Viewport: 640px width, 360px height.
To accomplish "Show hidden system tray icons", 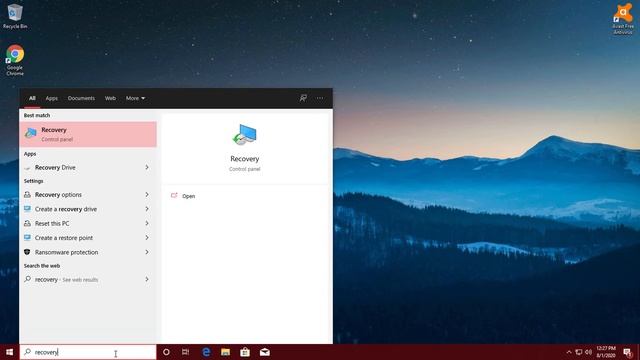I will click(x=569, y=352).
